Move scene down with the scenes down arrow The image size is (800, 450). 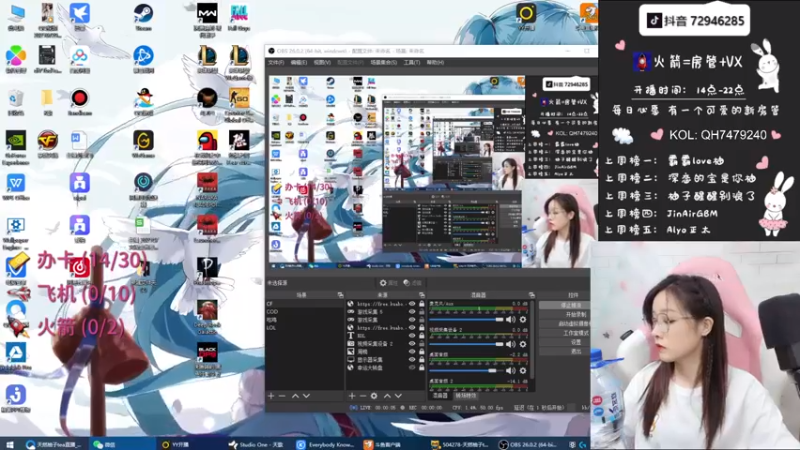(306, 396)
